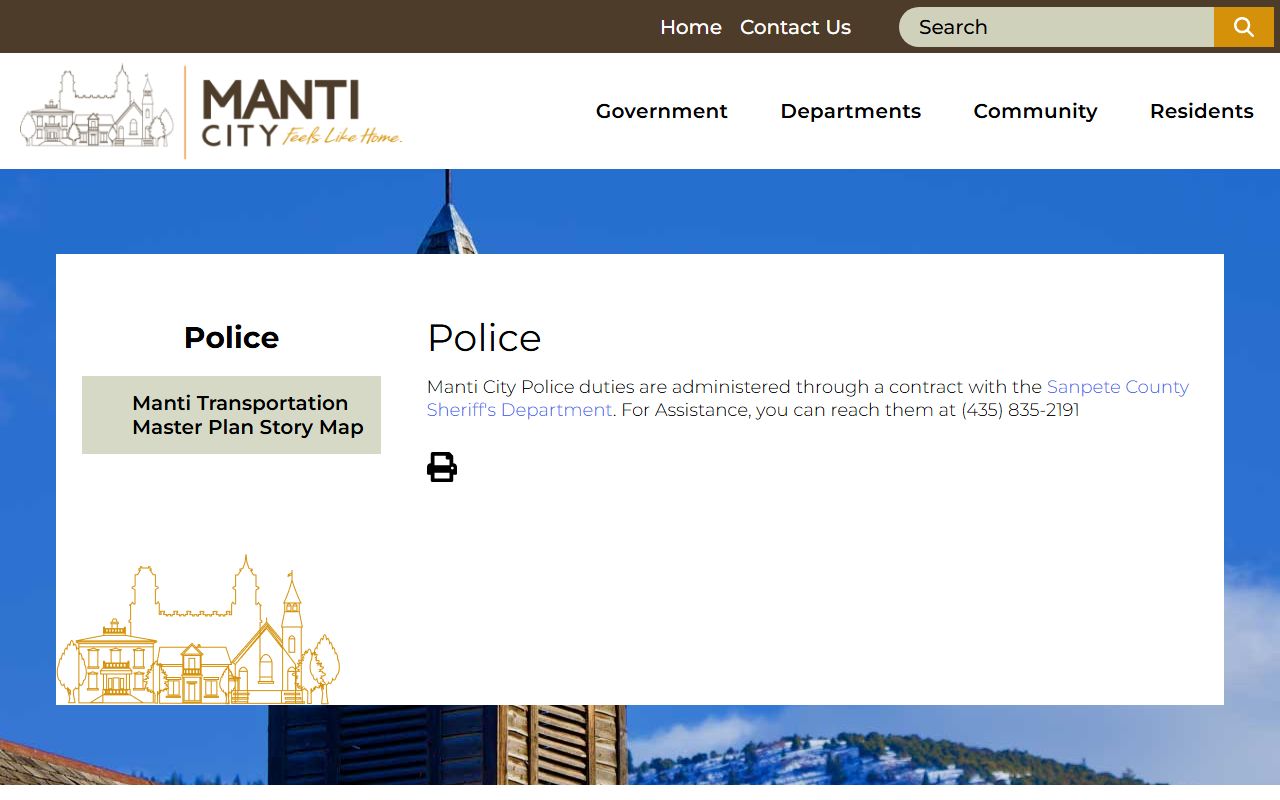The height and width of the screenshot is (800, 1280).
Task: Click the main Police page title
Action: [x=484, y=338]
